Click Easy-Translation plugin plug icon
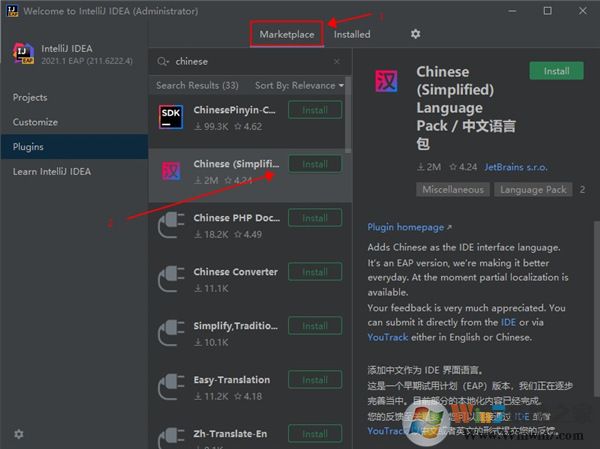Screen dimensions: 600x449 click(x=171, y=387)
